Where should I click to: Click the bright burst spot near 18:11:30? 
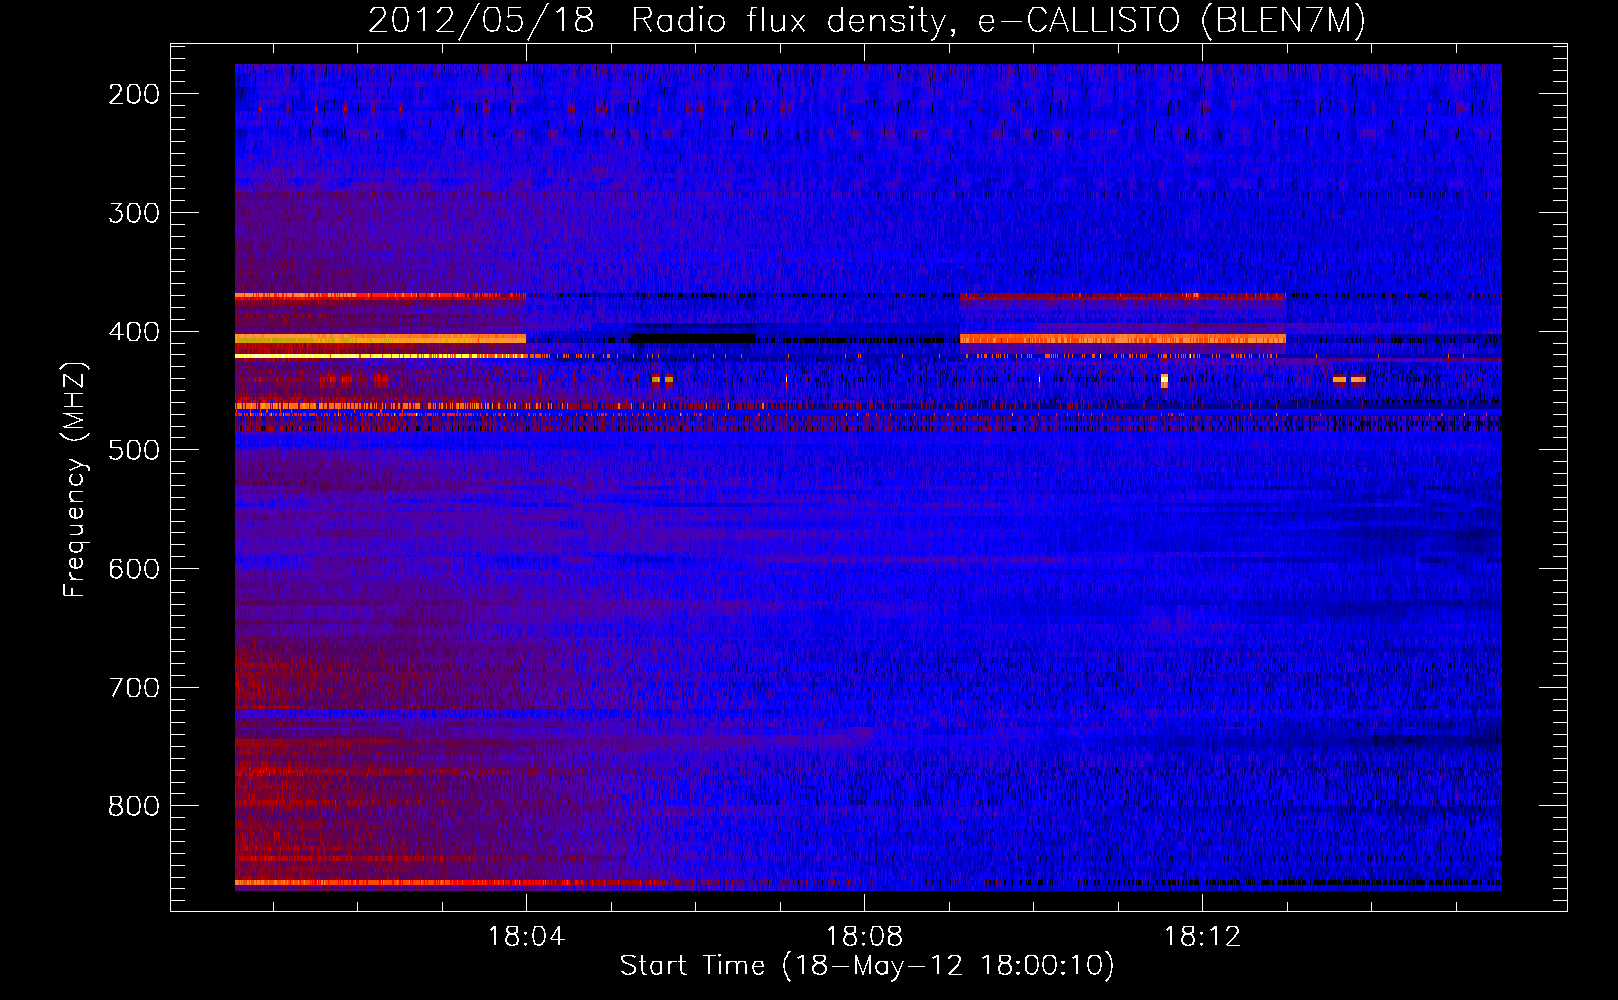click(x=1164, y=381)
